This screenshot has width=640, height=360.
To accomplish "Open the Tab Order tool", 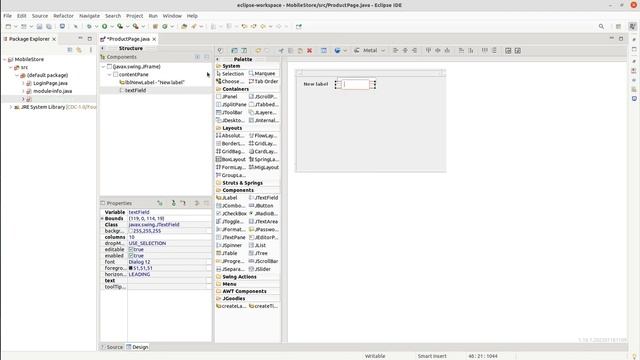I will (x=264, y=82).
